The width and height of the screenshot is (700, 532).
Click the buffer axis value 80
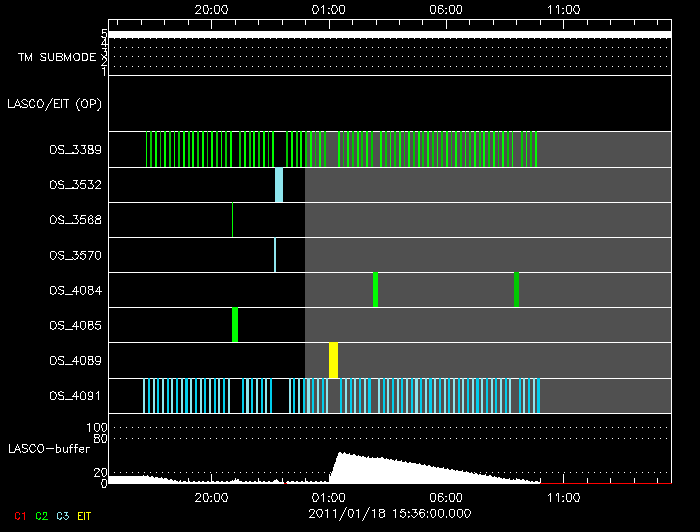100,439
